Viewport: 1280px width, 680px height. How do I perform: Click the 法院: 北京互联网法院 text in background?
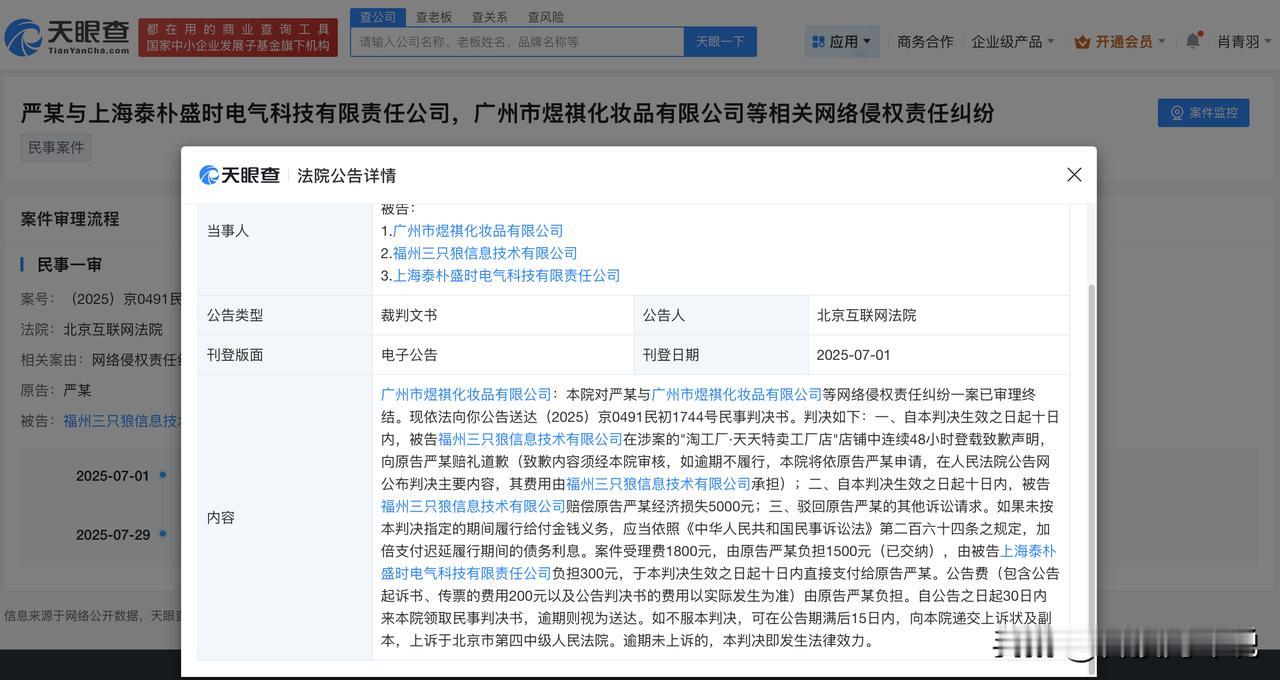click(92, 329)
